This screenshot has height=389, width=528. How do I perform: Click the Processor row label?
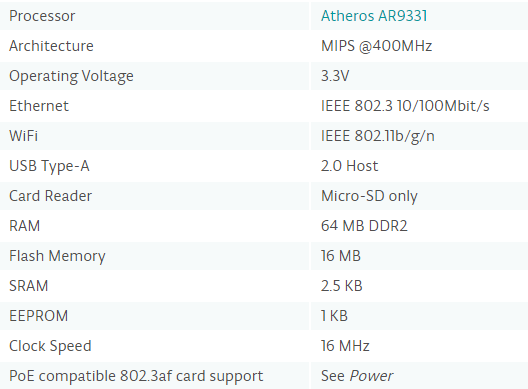(x=42, y=16)
